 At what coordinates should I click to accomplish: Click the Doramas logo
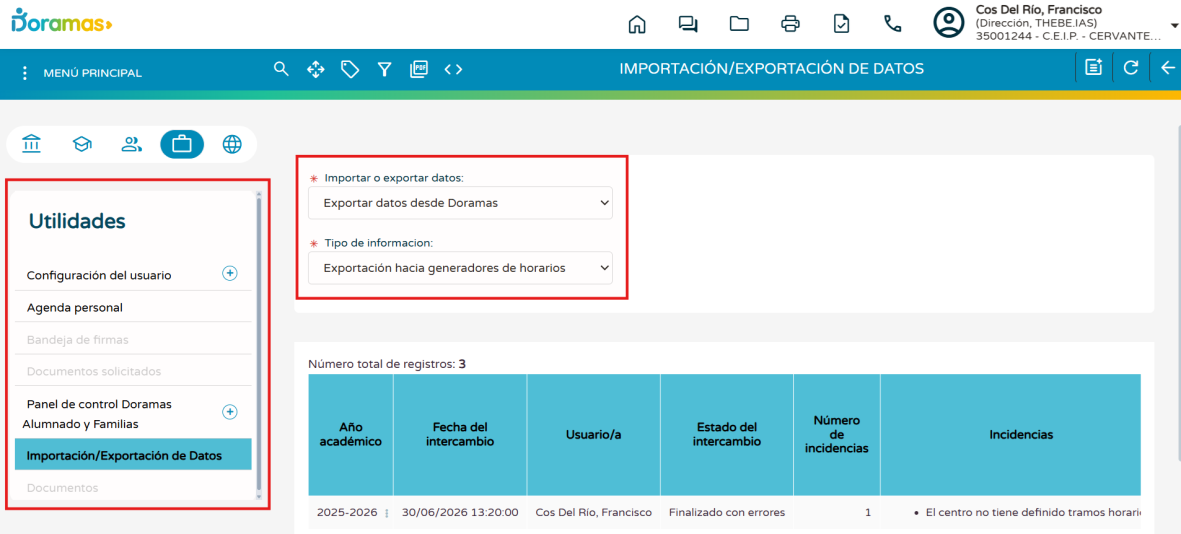click(62, 21)
